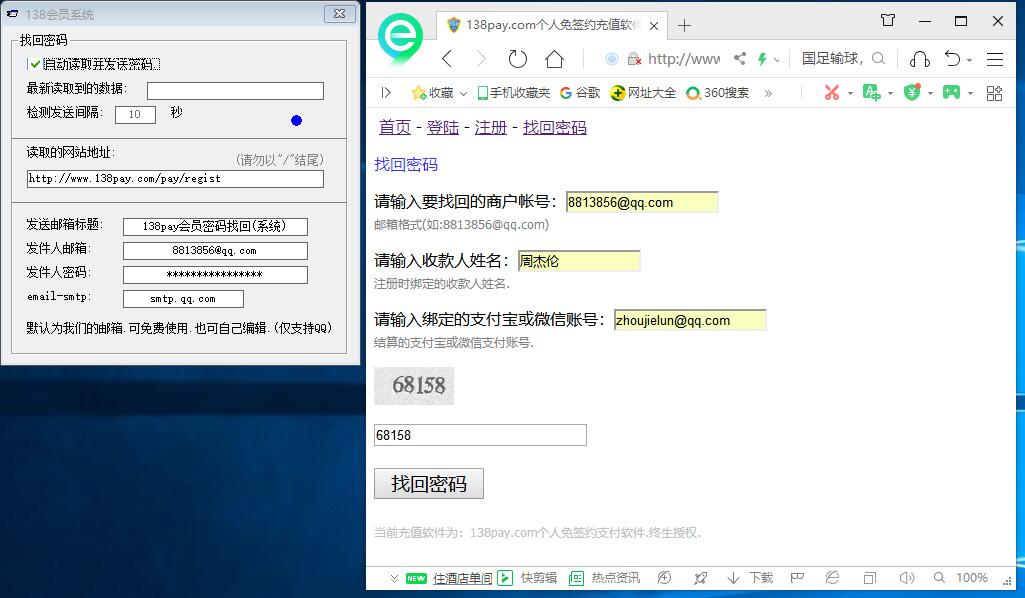
Task: Click the window tile icon in the status bar
Action: pos(869,578)
